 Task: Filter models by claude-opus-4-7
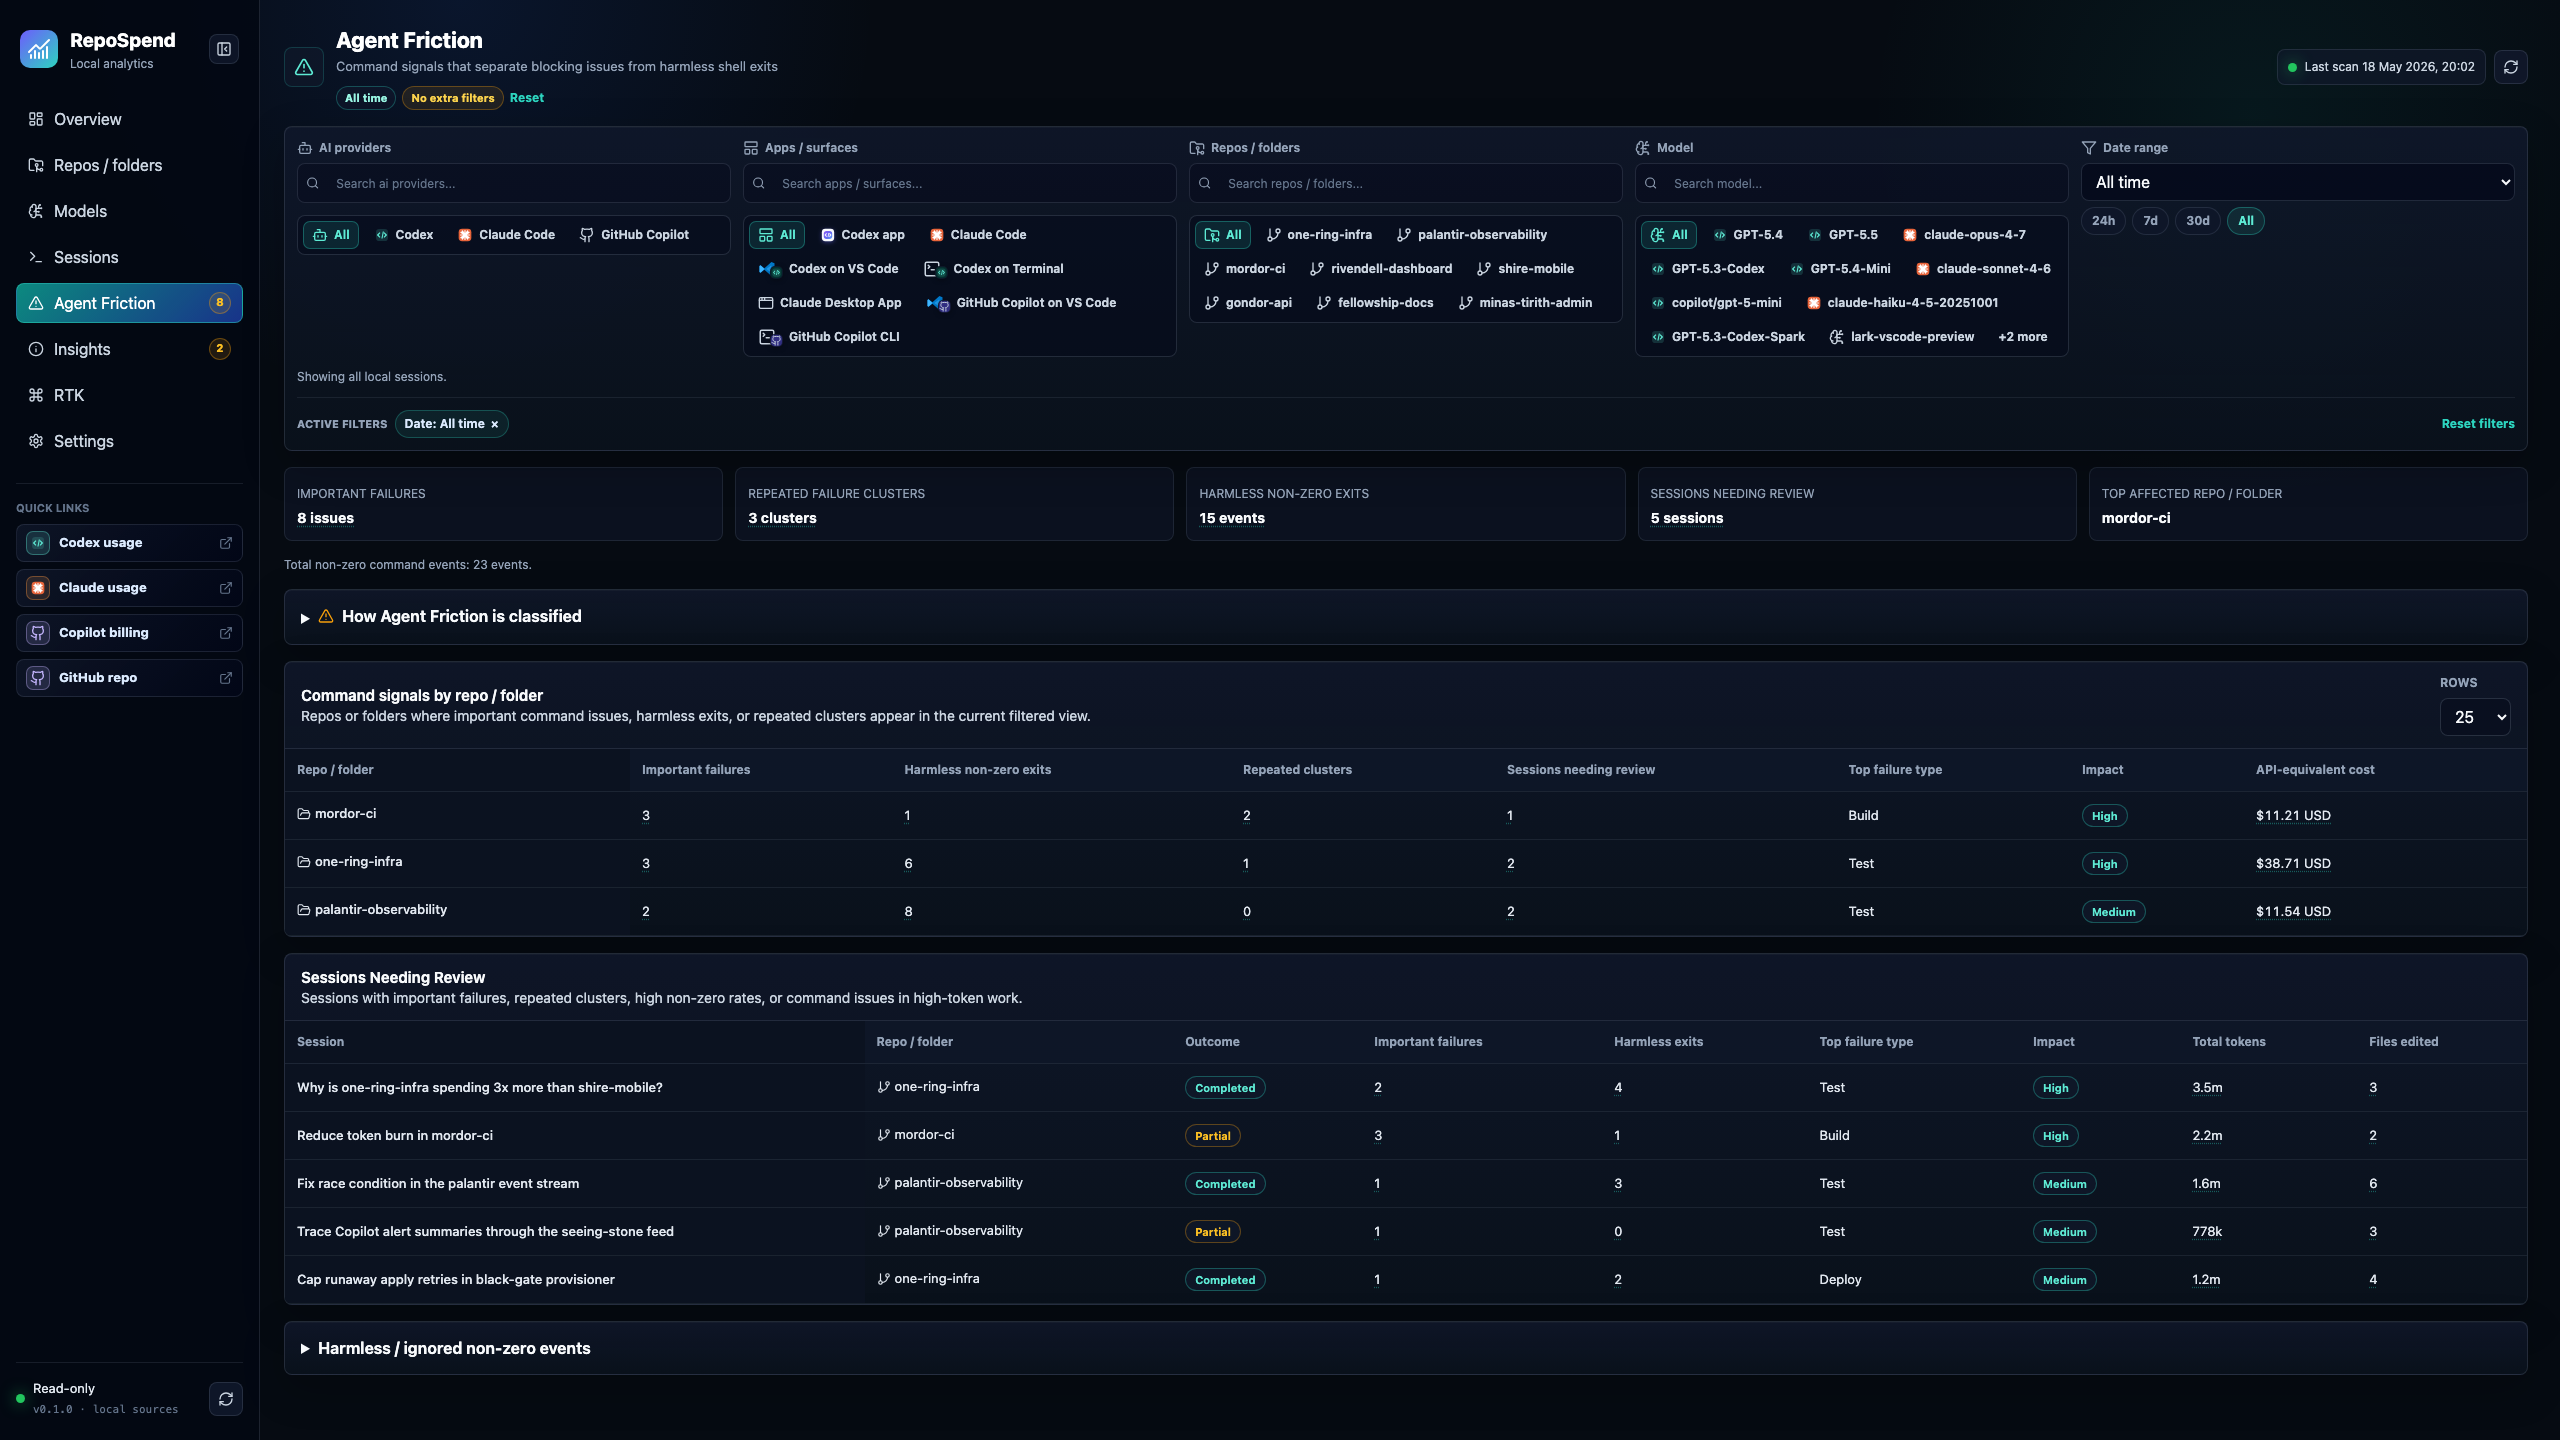1964,235
